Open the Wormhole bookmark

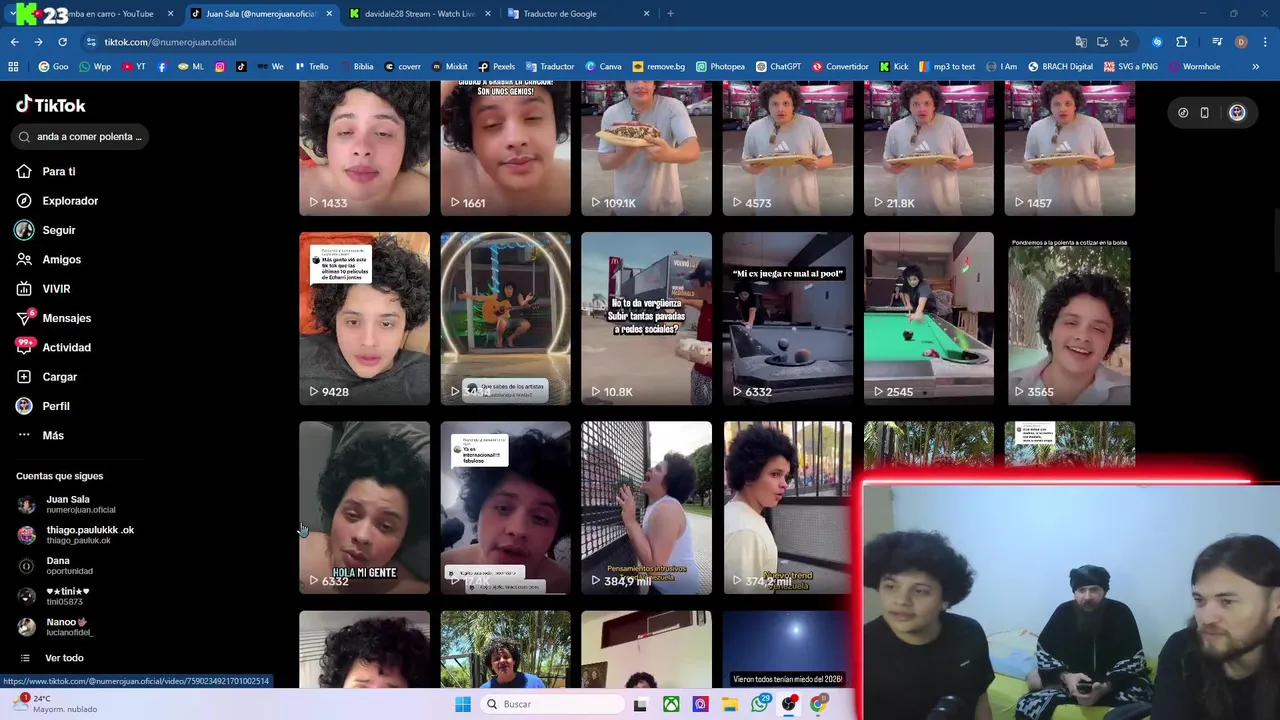pos(1194,67)
